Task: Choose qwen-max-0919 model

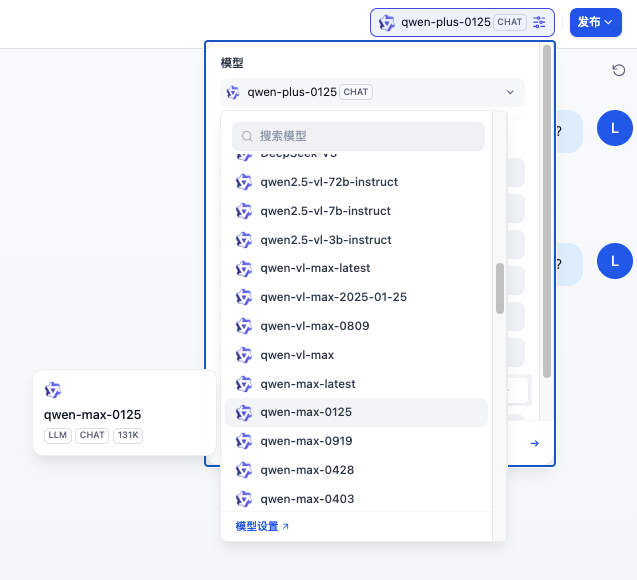Action: pyautogui.click(x=356, y=441)
